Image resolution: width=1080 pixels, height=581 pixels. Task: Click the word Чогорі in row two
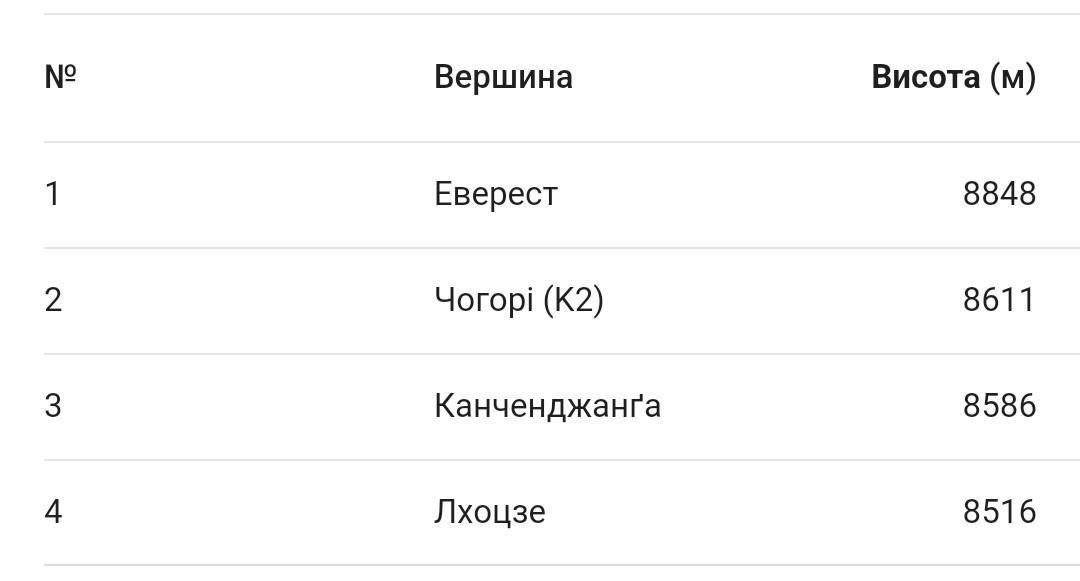click(483, 299)
